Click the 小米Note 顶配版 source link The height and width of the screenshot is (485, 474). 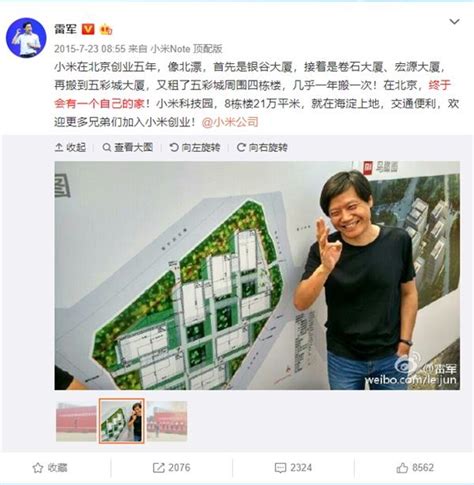click(x=186, y=49)
